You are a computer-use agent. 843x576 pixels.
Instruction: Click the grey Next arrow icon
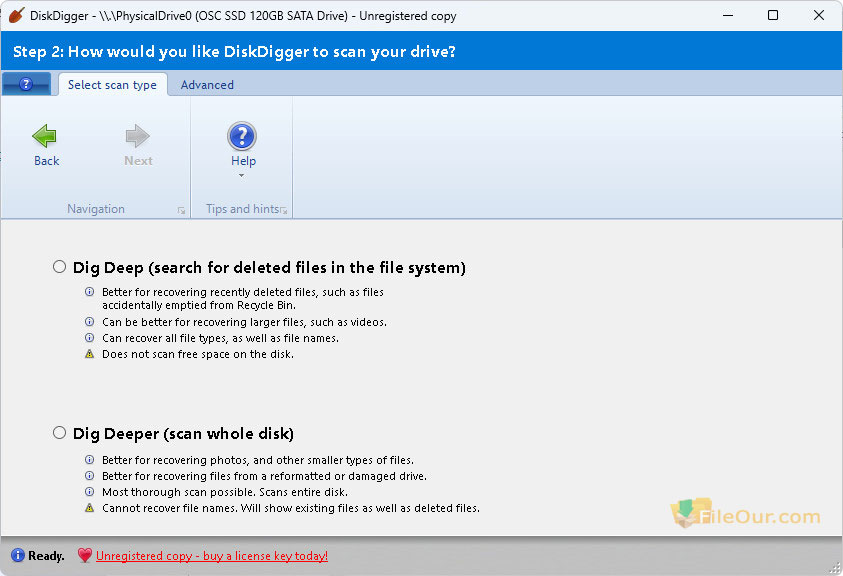[x=137, y=136]
